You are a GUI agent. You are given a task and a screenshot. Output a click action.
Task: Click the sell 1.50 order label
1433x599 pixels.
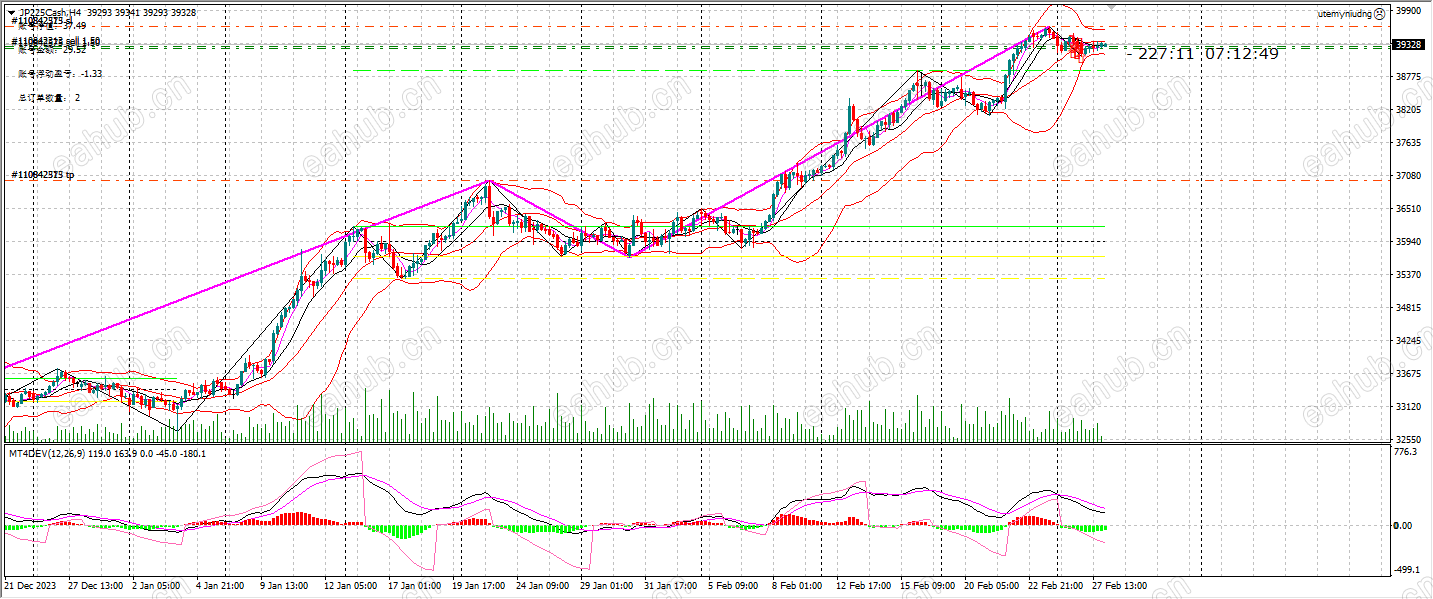(x=56, y=41)
